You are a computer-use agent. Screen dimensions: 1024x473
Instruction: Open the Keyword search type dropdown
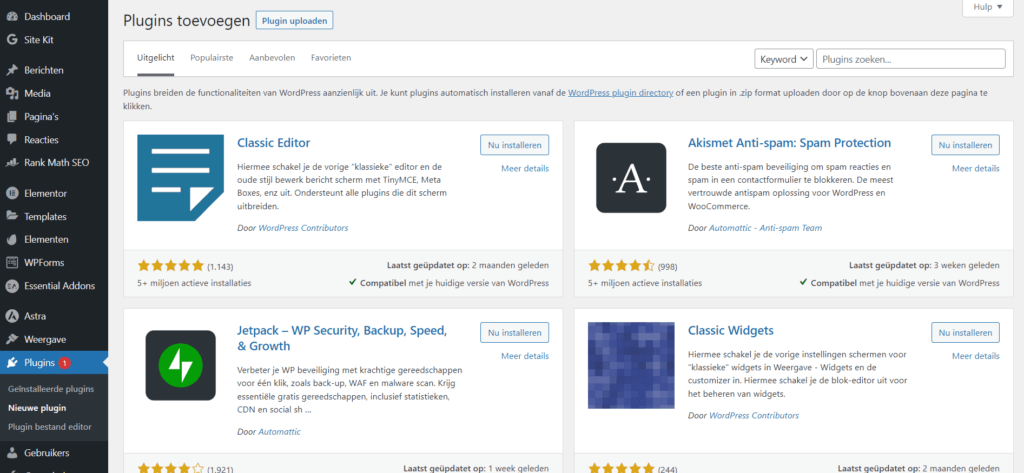click(x=784, y=59)
